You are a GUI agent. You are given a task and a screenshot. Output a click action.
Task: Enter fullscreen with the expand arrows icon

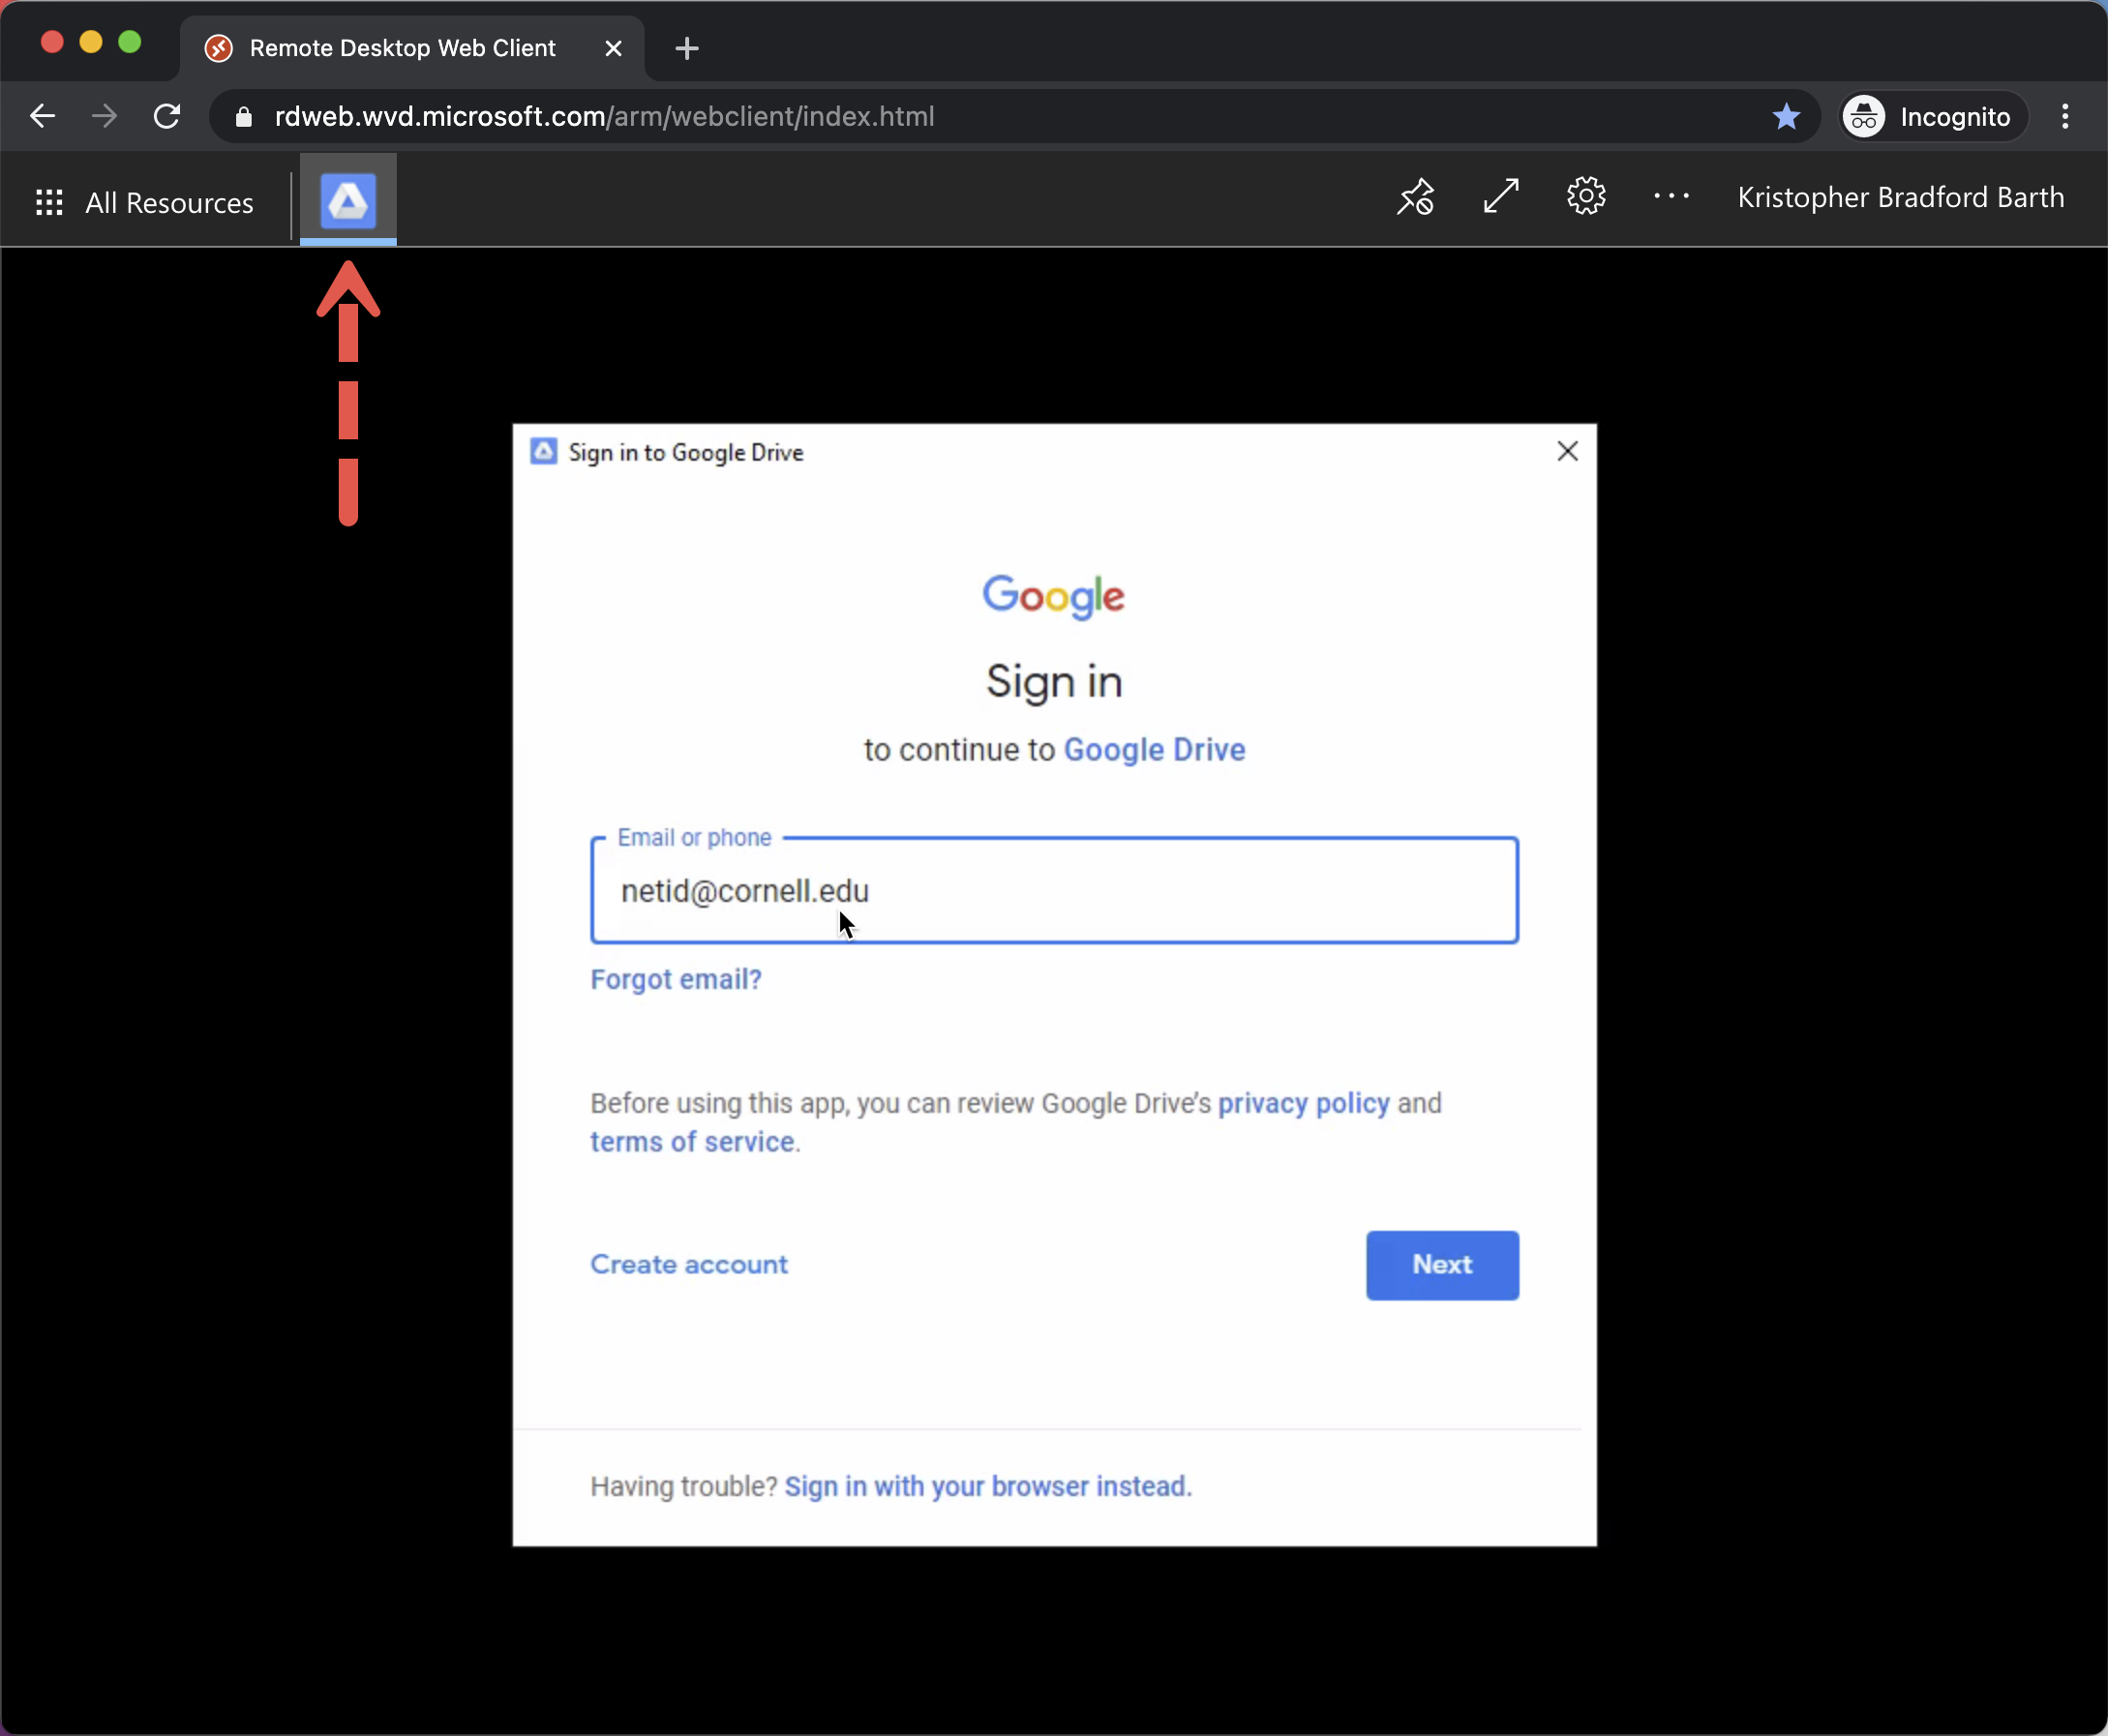pos(1501,196)
